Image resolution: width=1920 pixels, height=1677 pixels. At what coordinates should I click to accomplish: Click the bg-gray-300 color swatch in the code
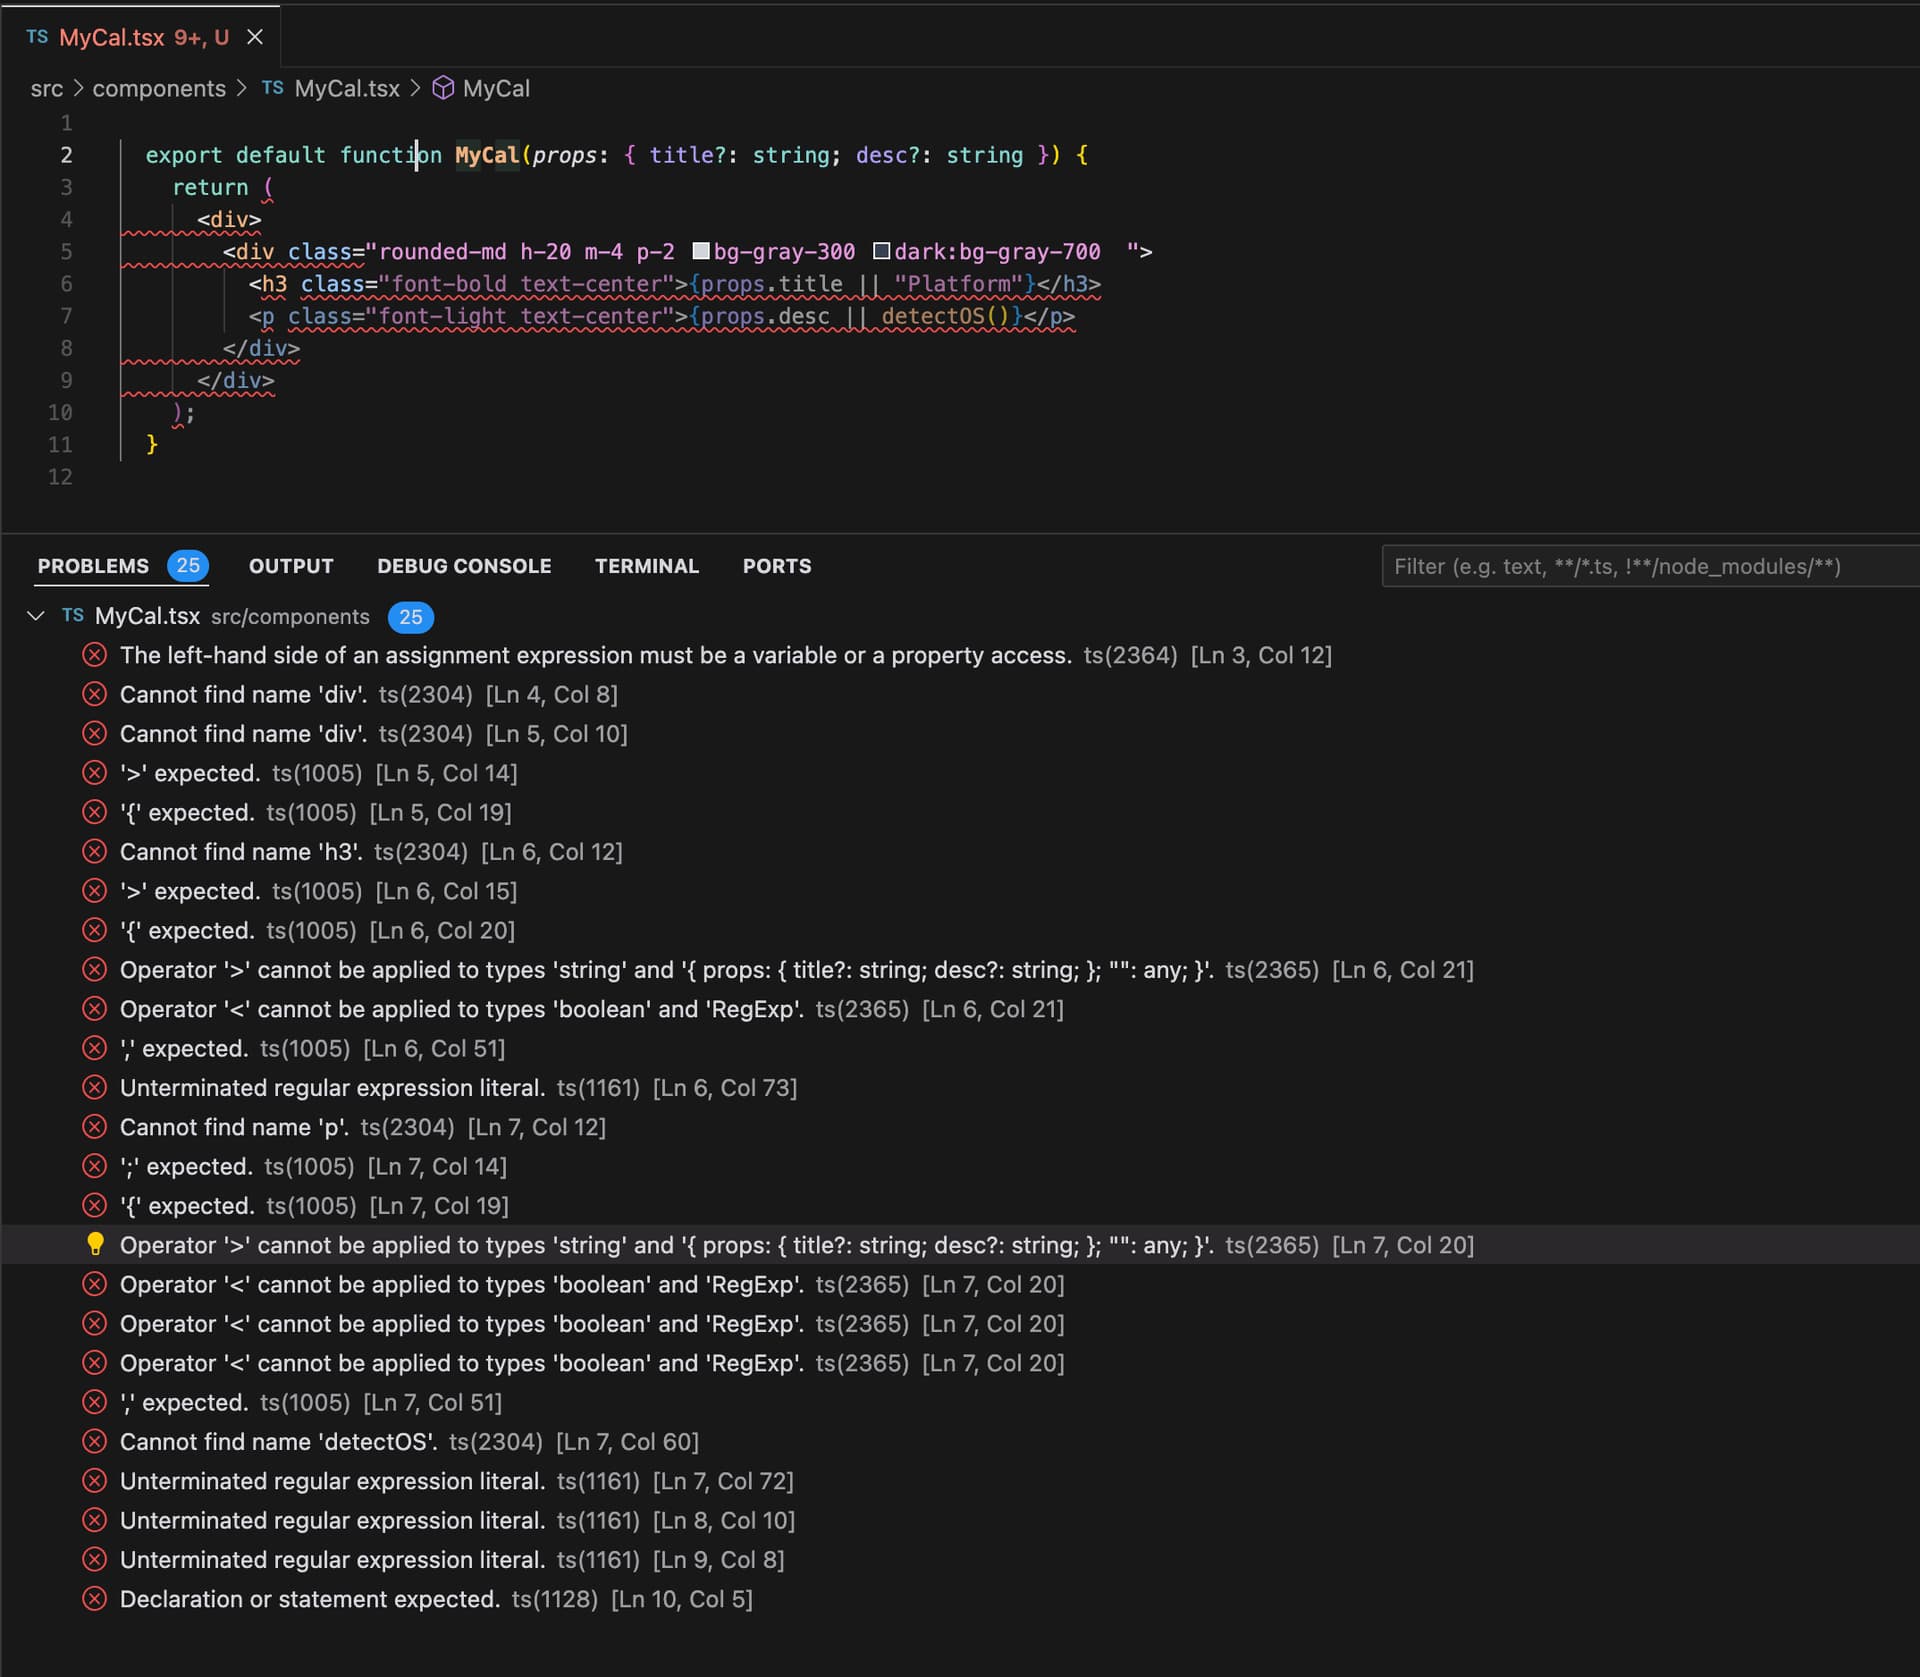coord(702,251)
